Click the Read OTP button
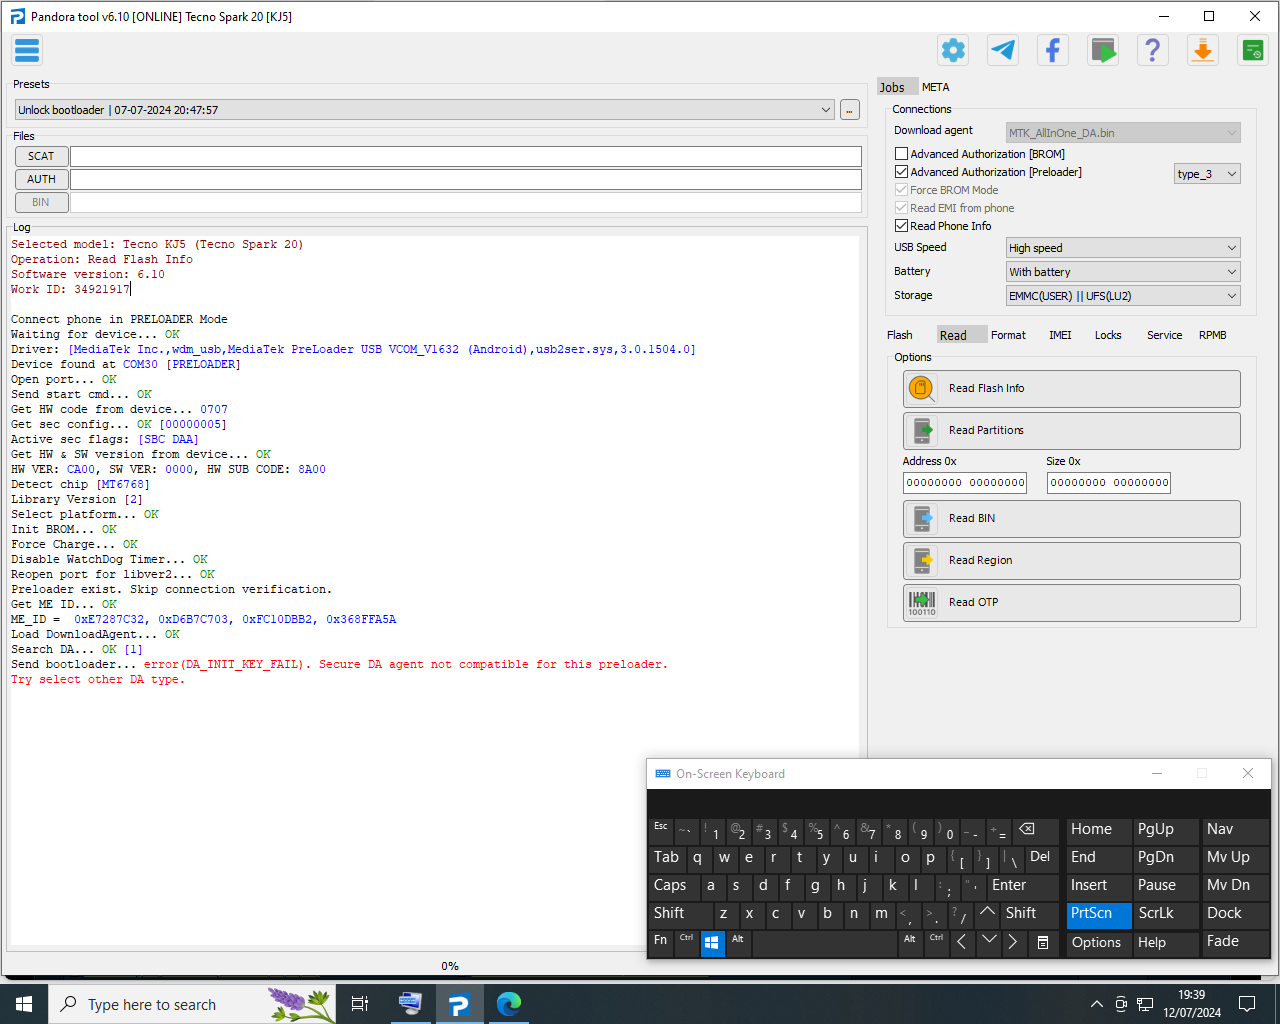Viewport: 1280px width, 1024px height. (1072, 603)
